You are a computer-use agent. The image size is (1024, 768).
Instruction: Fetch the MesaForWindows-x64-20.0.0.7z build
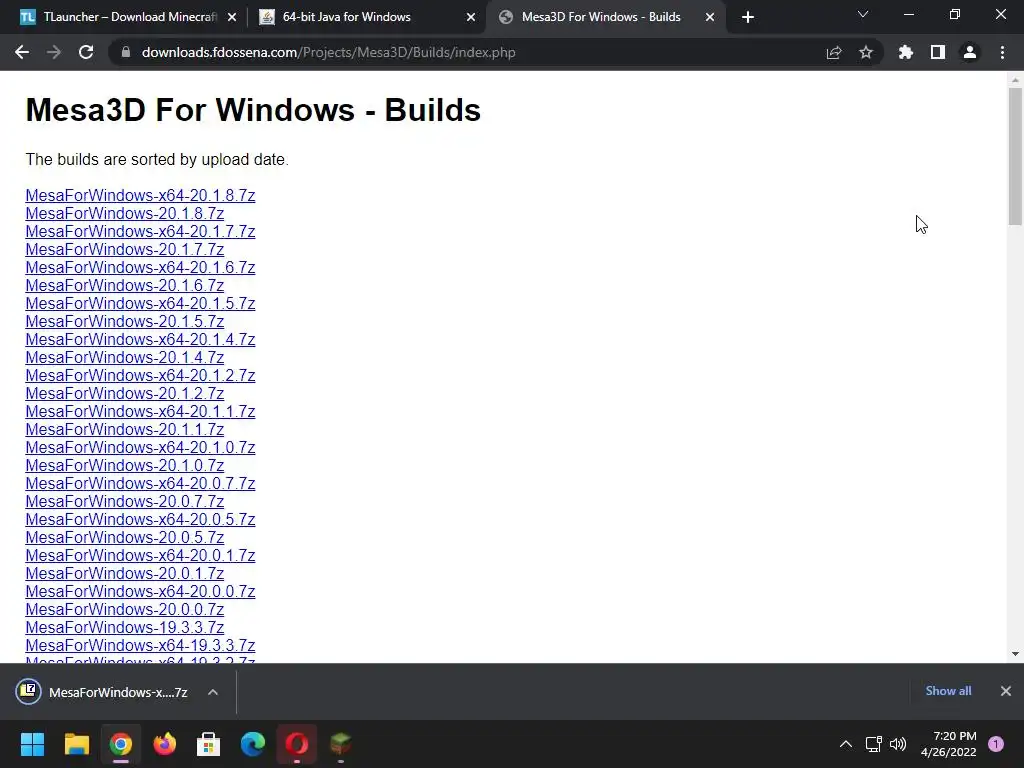tap(140, 592)
